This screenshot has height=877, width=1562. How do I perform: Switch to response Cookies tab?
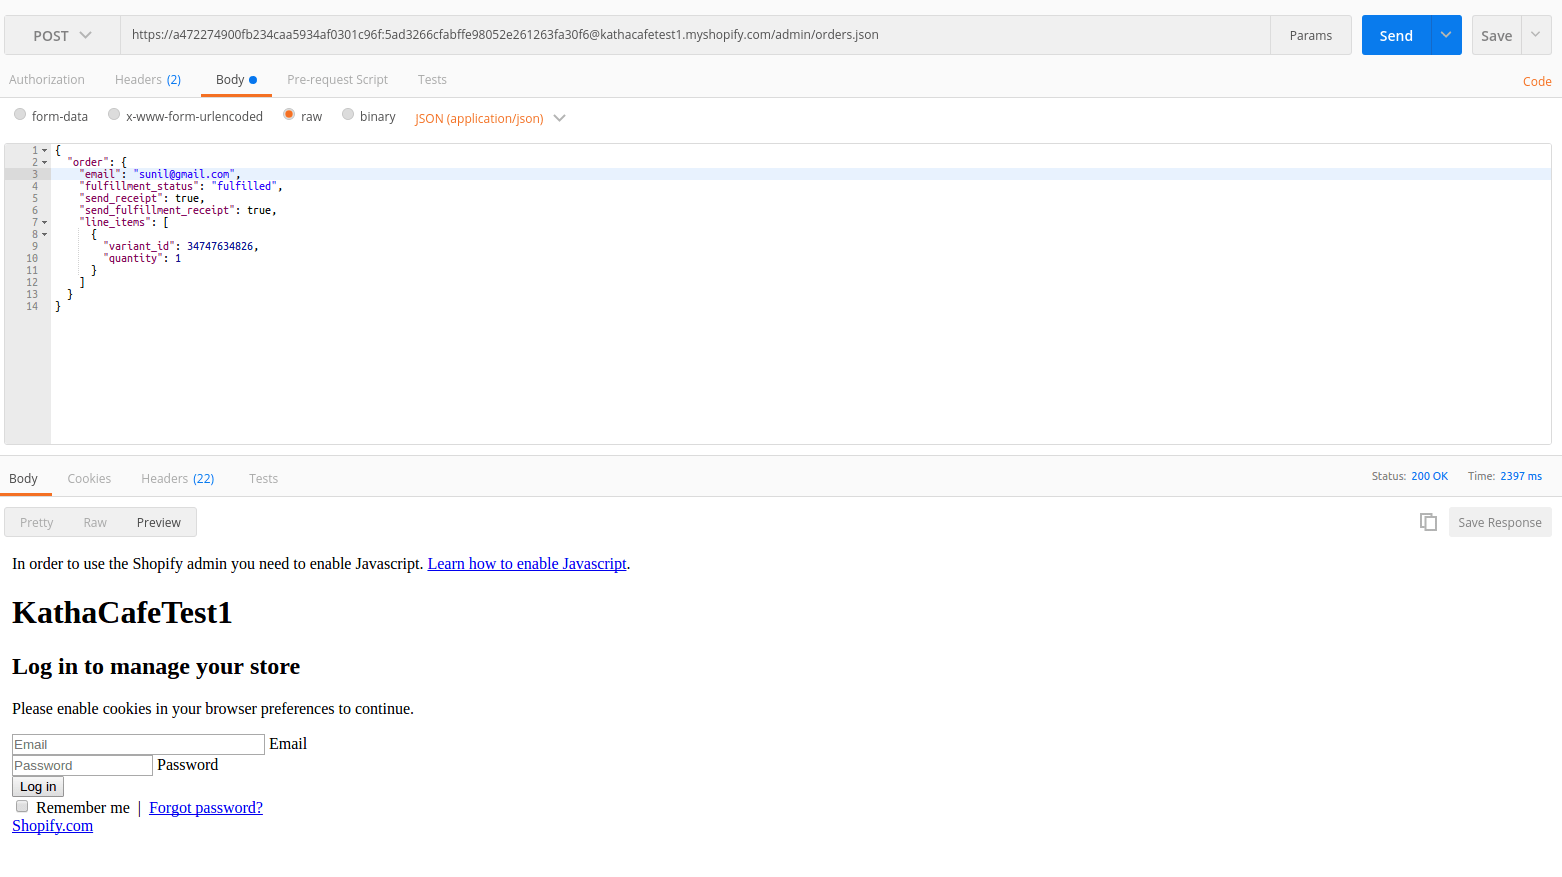(89, 479)
